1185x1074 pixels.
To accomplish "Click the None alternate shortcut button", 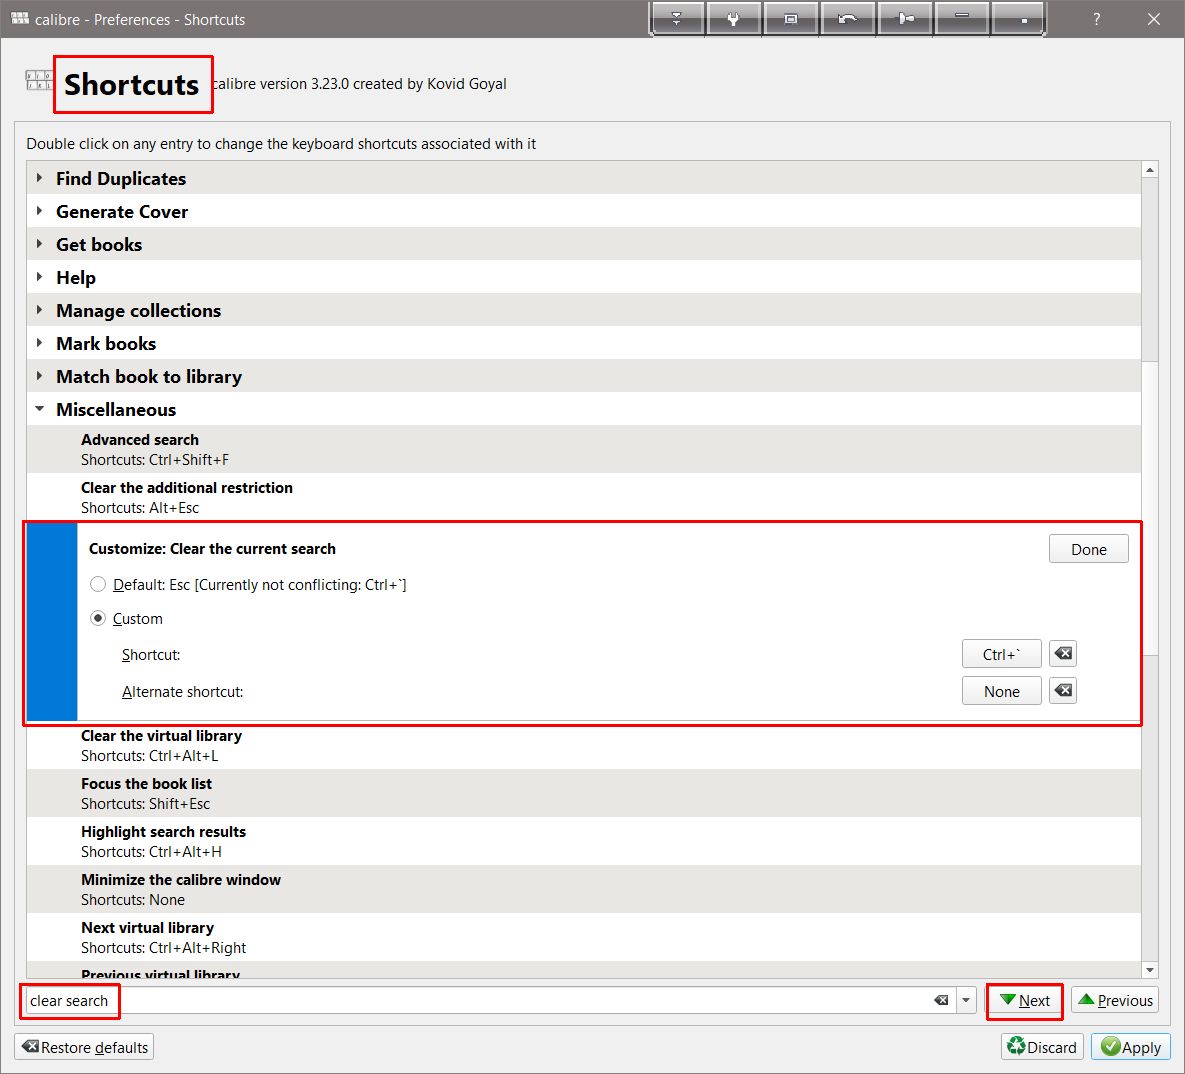I will click(x=1001, y=691).
